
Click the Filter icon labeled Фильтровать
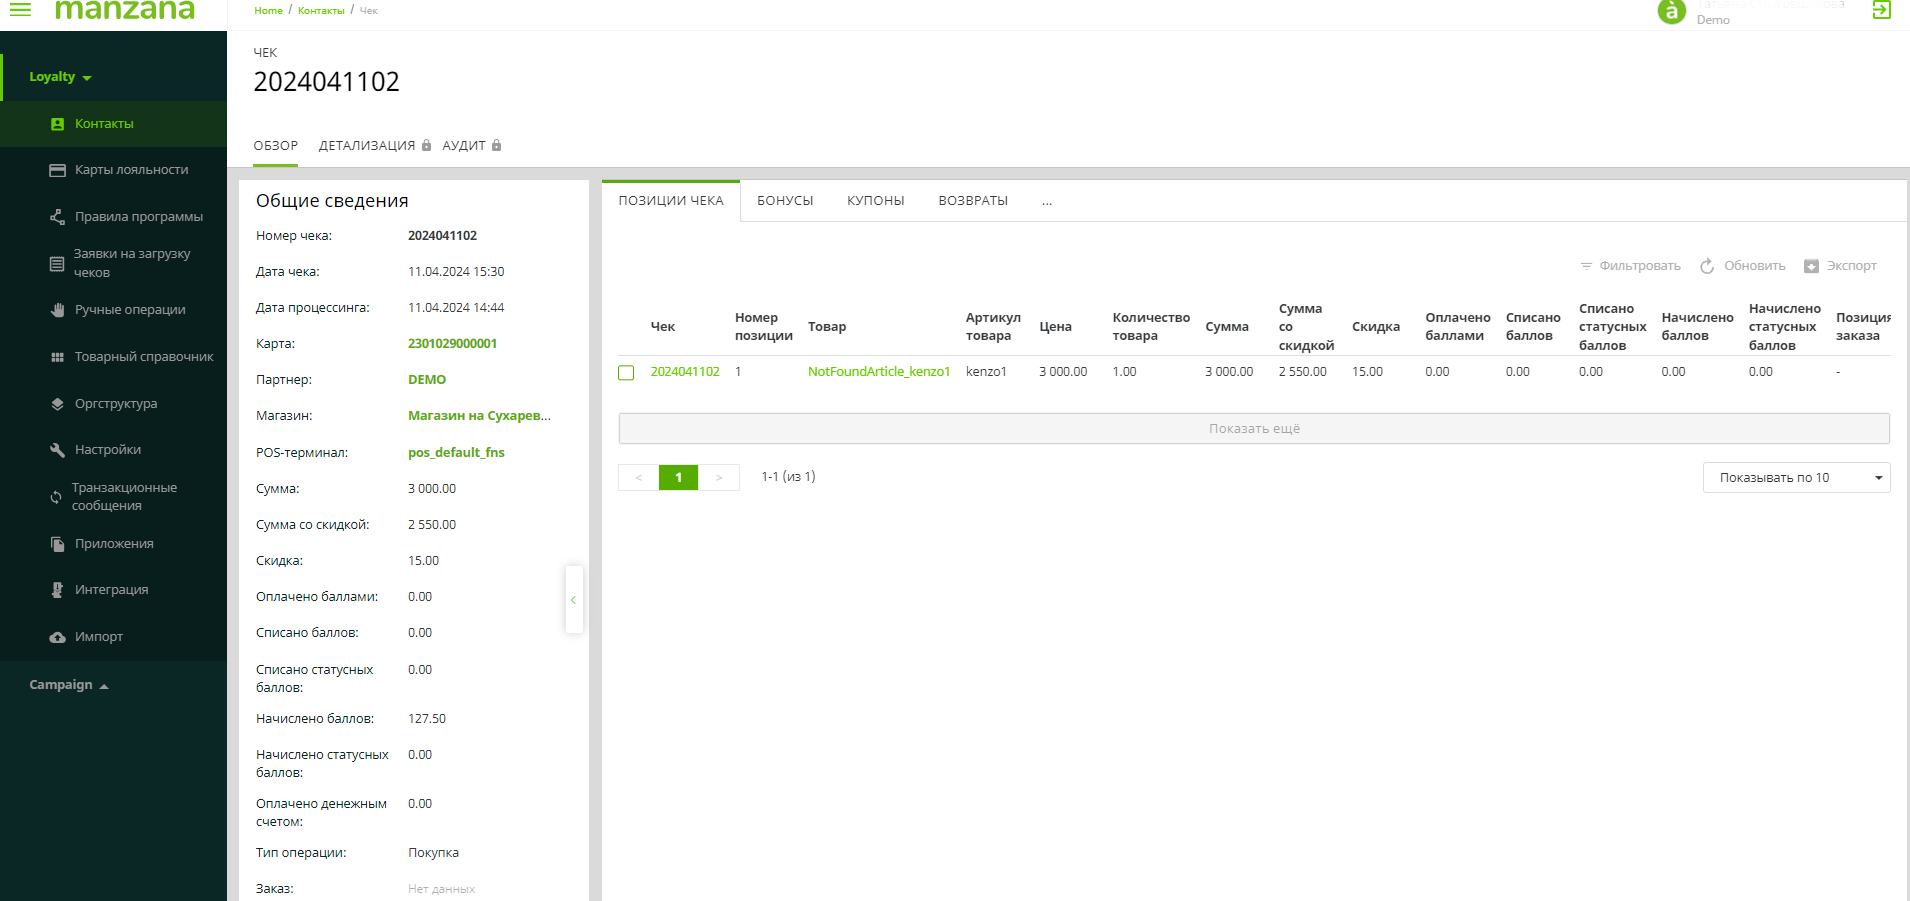click(1586, 266)
